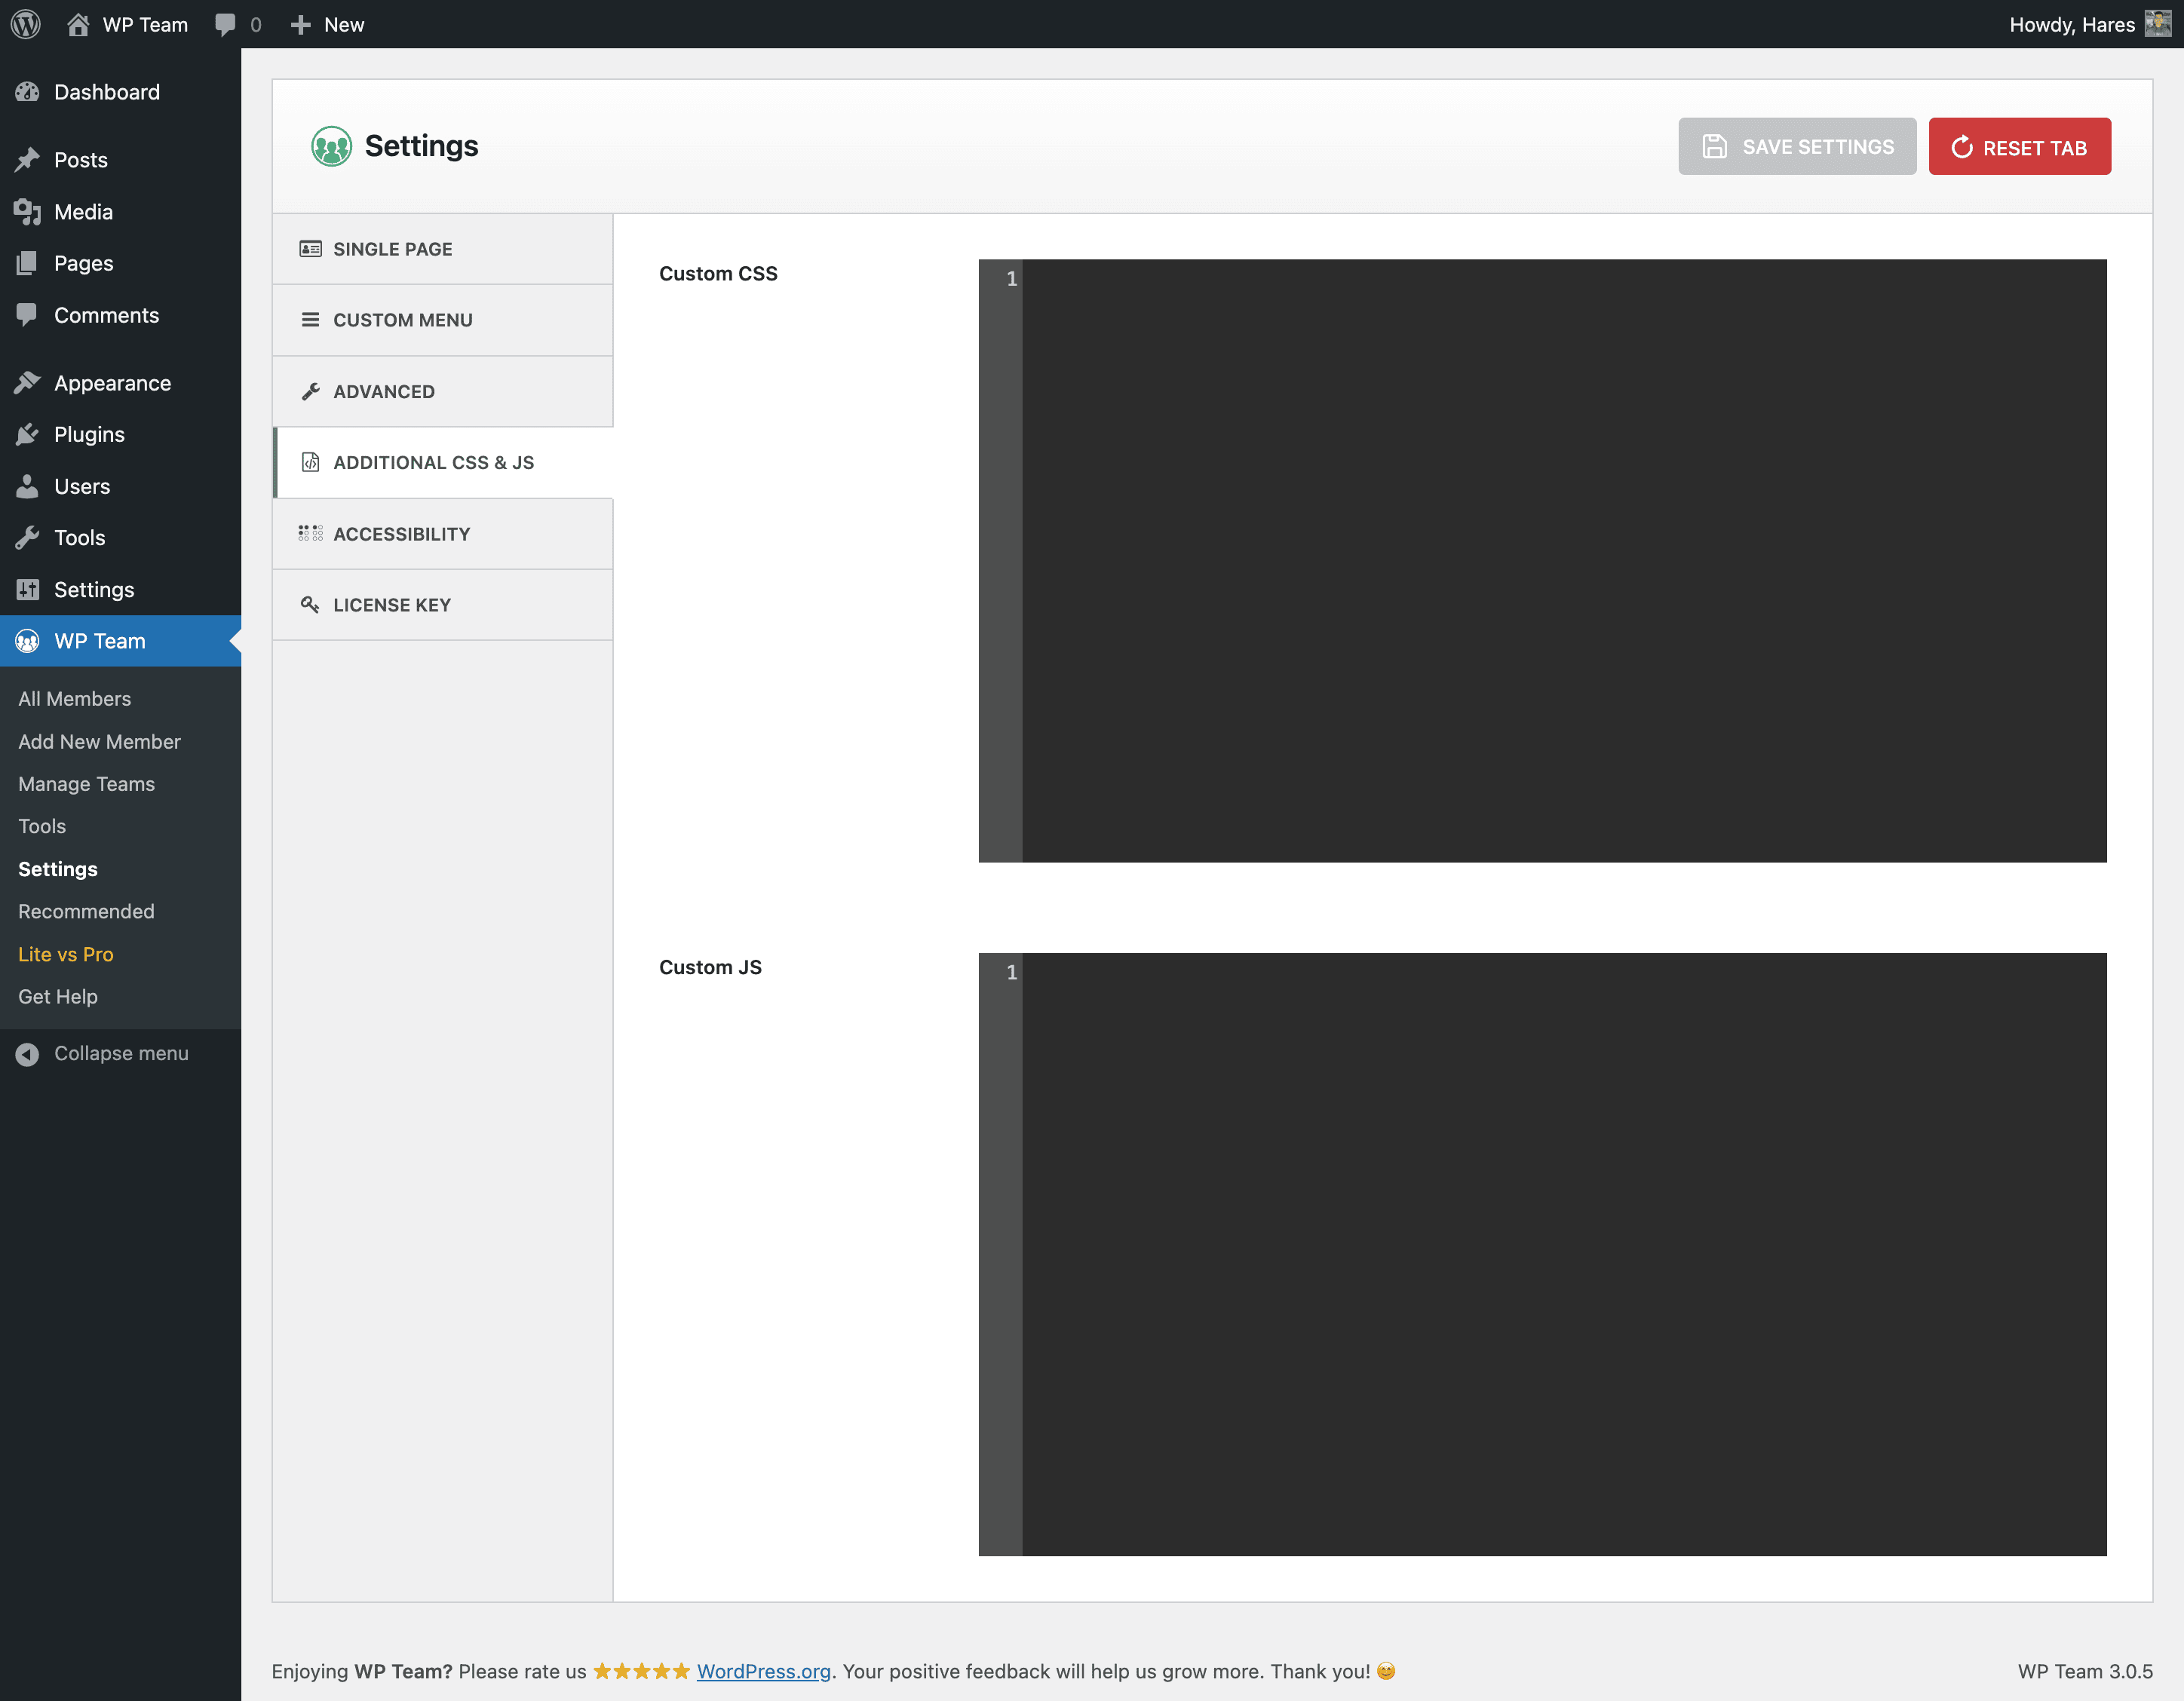Click the Lite vs Pro upgrade link
Screen dimensions: 2184x1701
click(66, 953)
